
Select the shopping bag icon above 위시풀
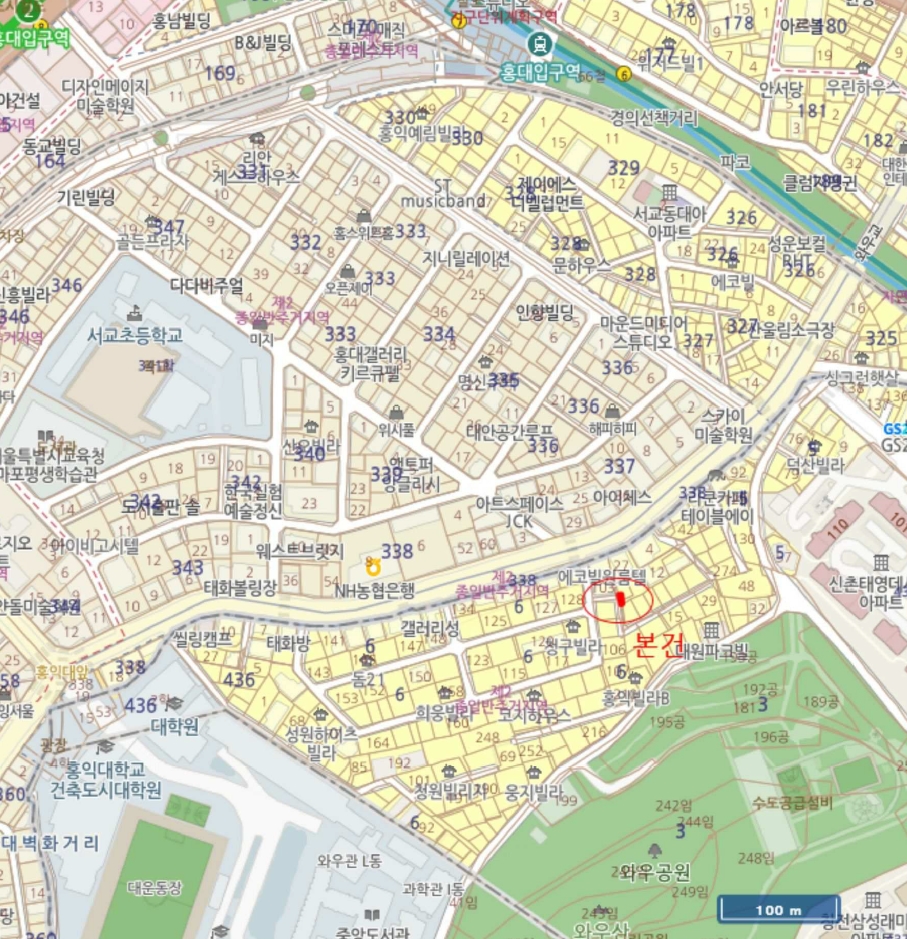[x=396, y=413]
